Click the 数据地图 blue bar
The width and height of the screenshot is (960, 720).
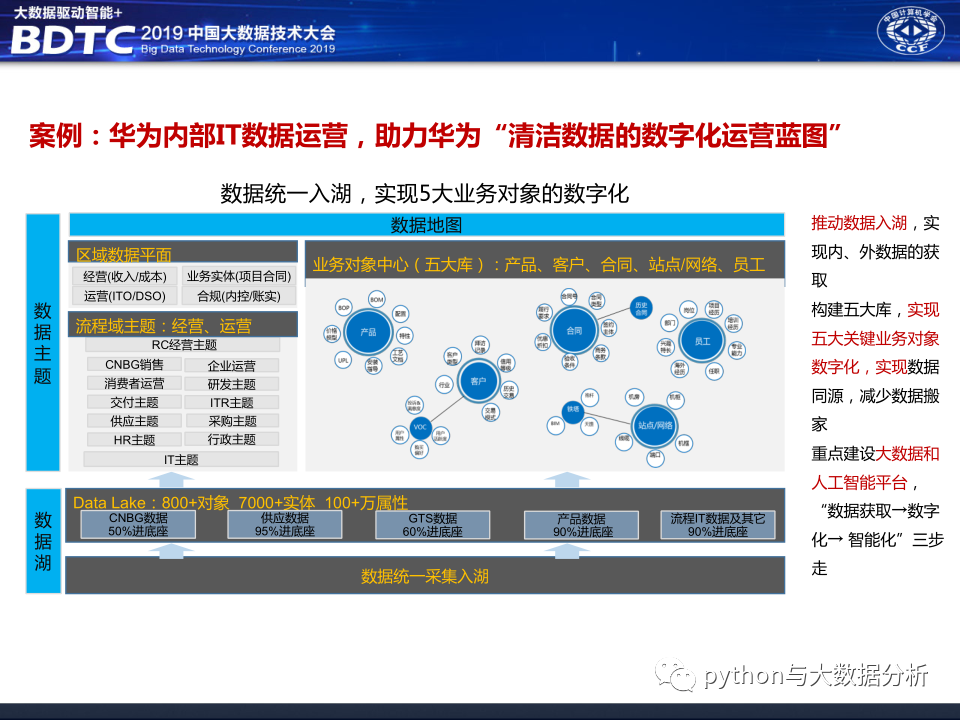[x=427, y=225]
